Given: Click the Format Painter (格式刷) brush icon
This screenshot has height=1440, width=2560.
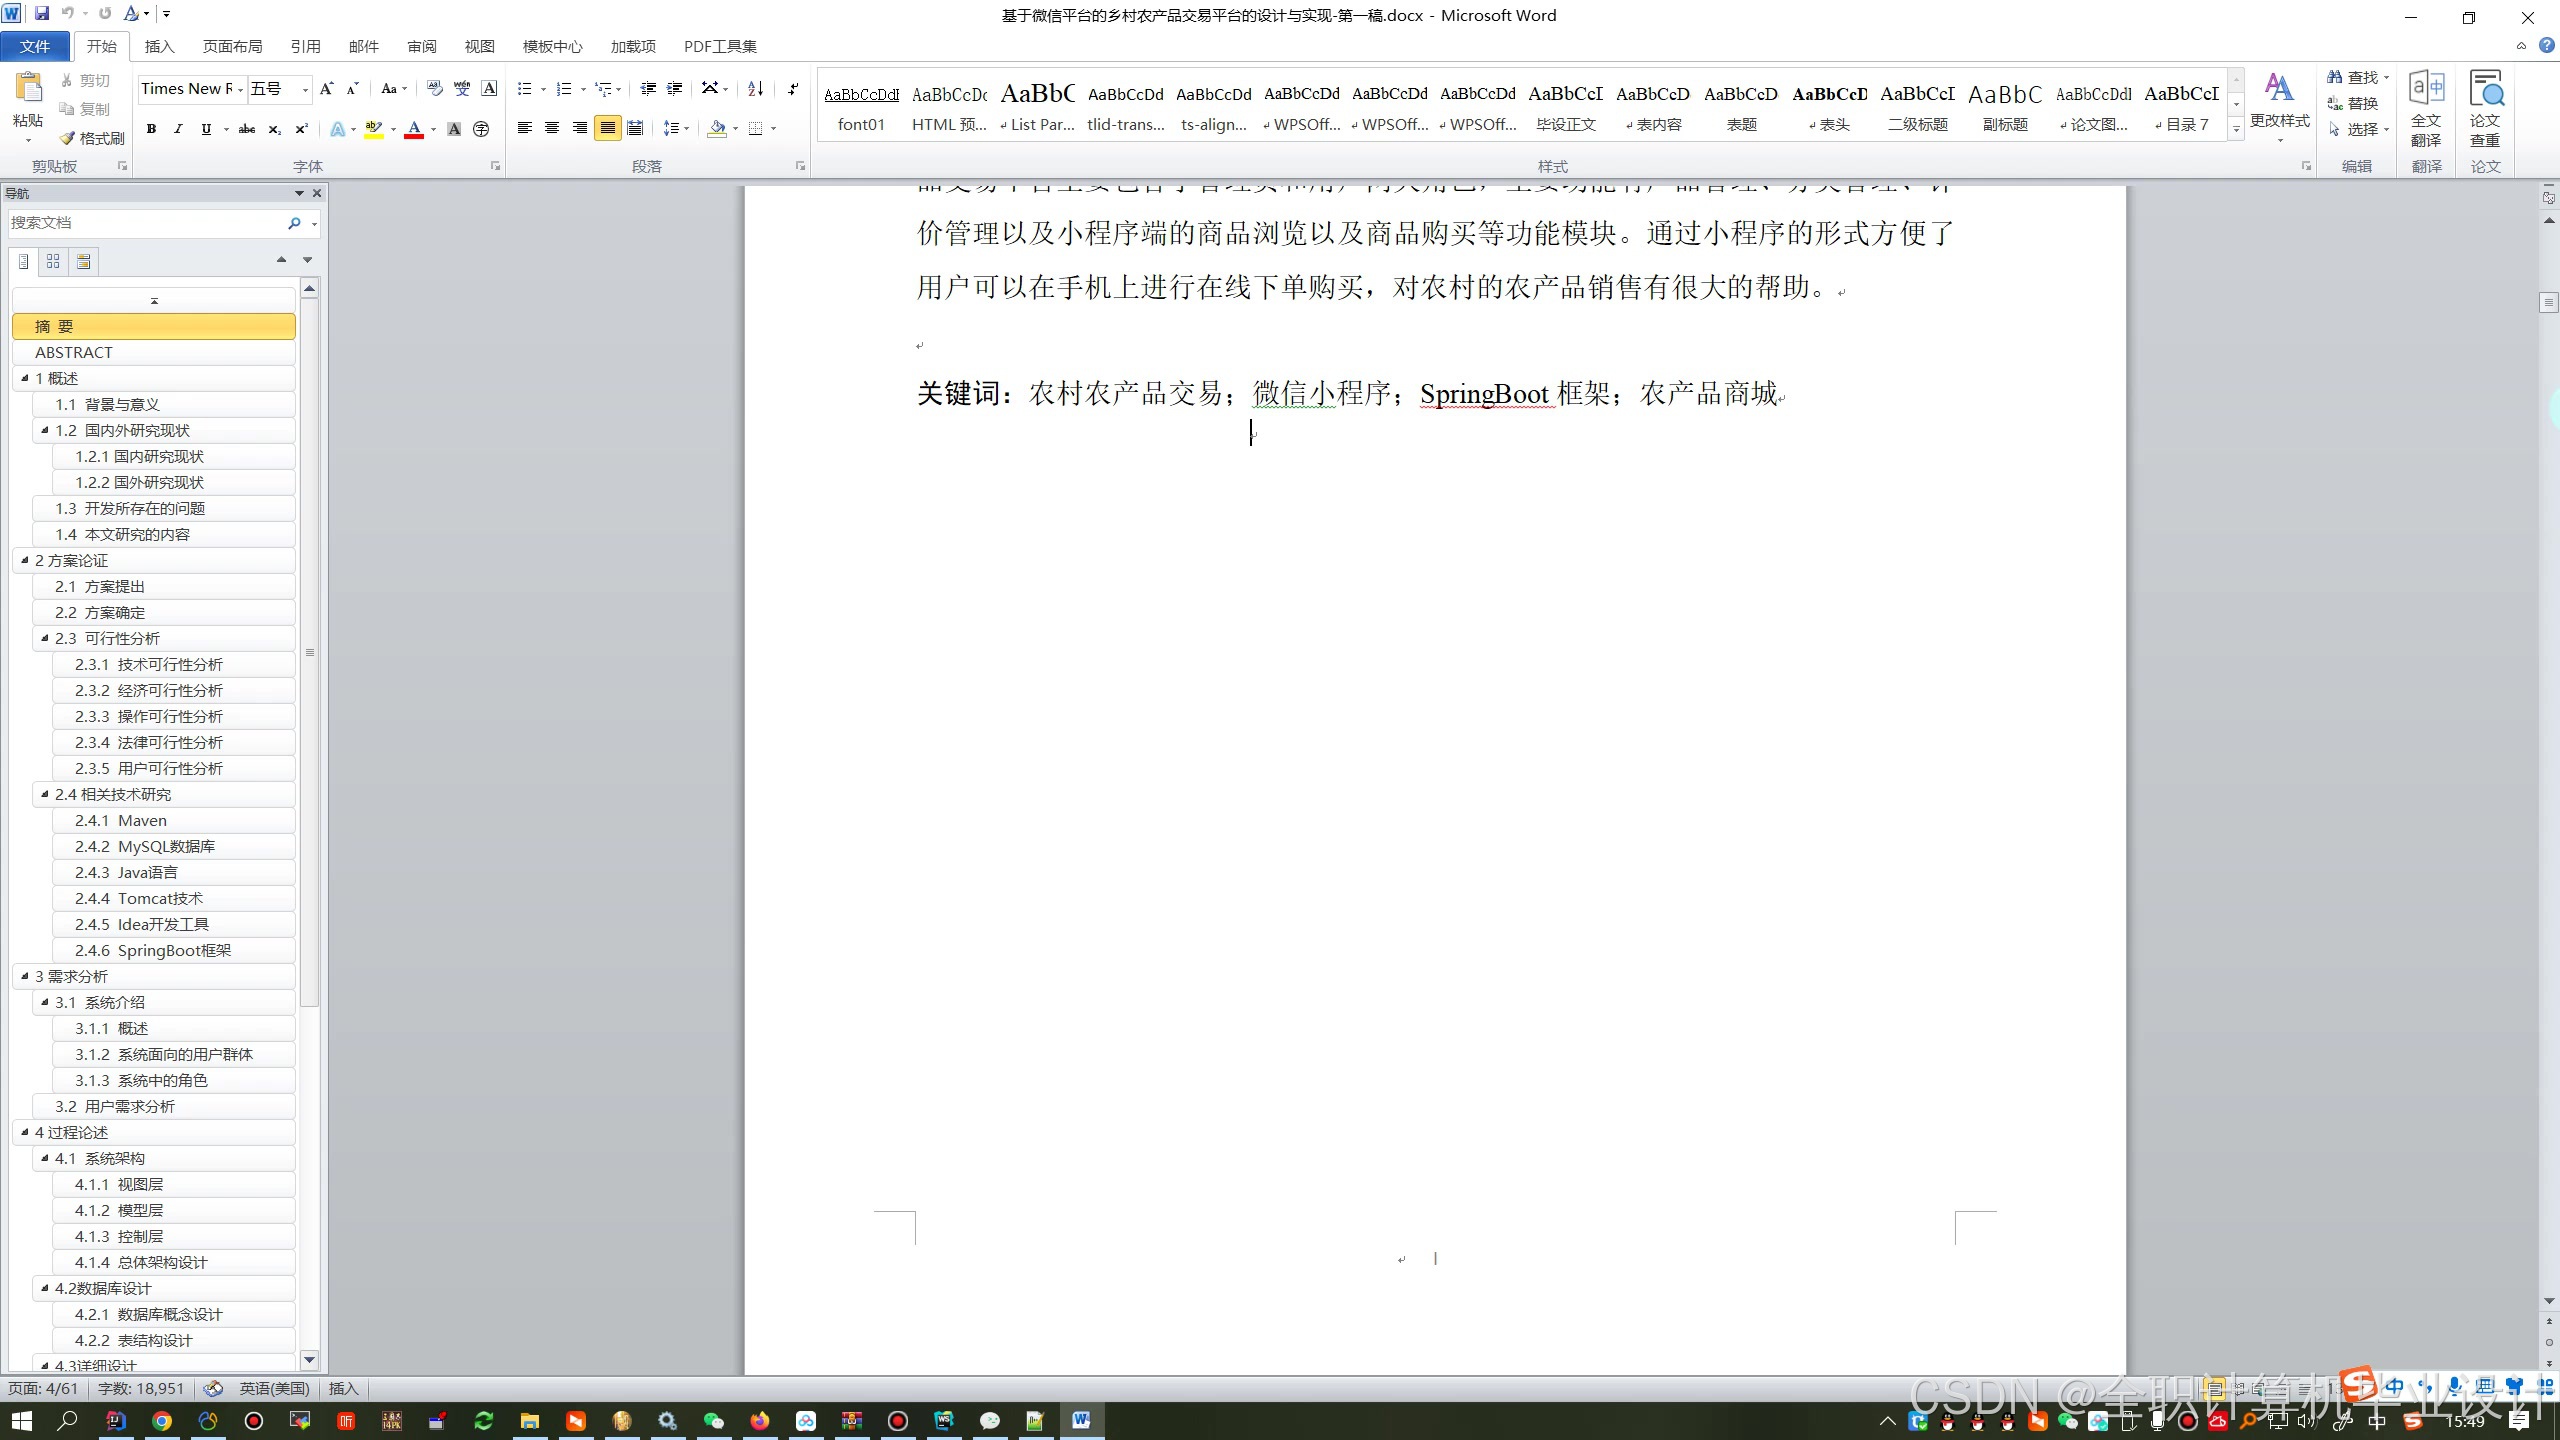Looking at the screenshot, I should 67,138.
